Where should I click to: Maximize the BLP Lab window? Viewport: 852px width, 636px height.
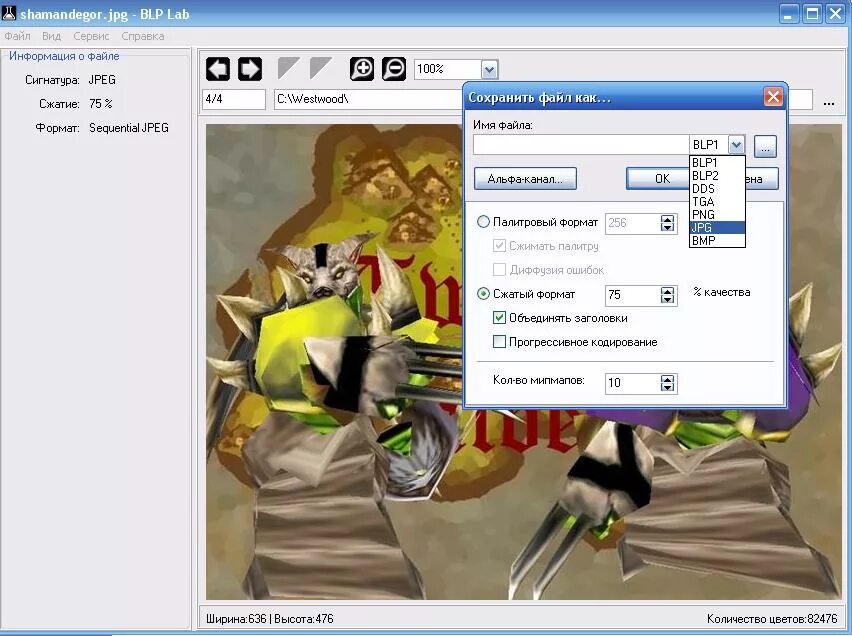coord(812,14)
